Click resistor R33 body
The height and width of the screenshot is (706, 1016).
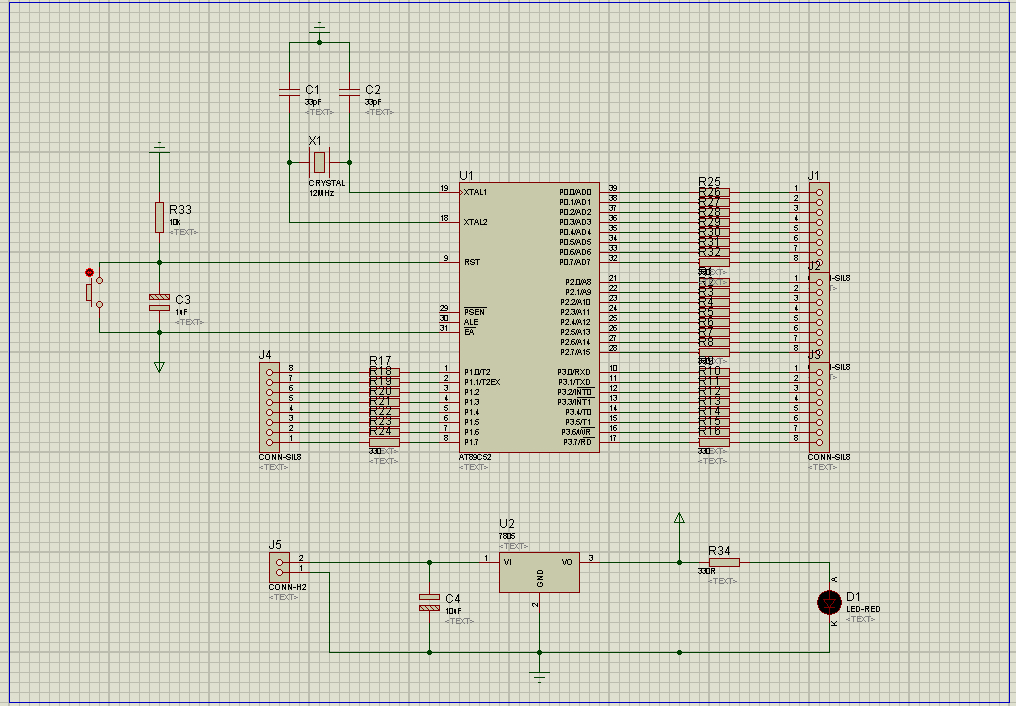pyautogui.click(x=159, y=217)
